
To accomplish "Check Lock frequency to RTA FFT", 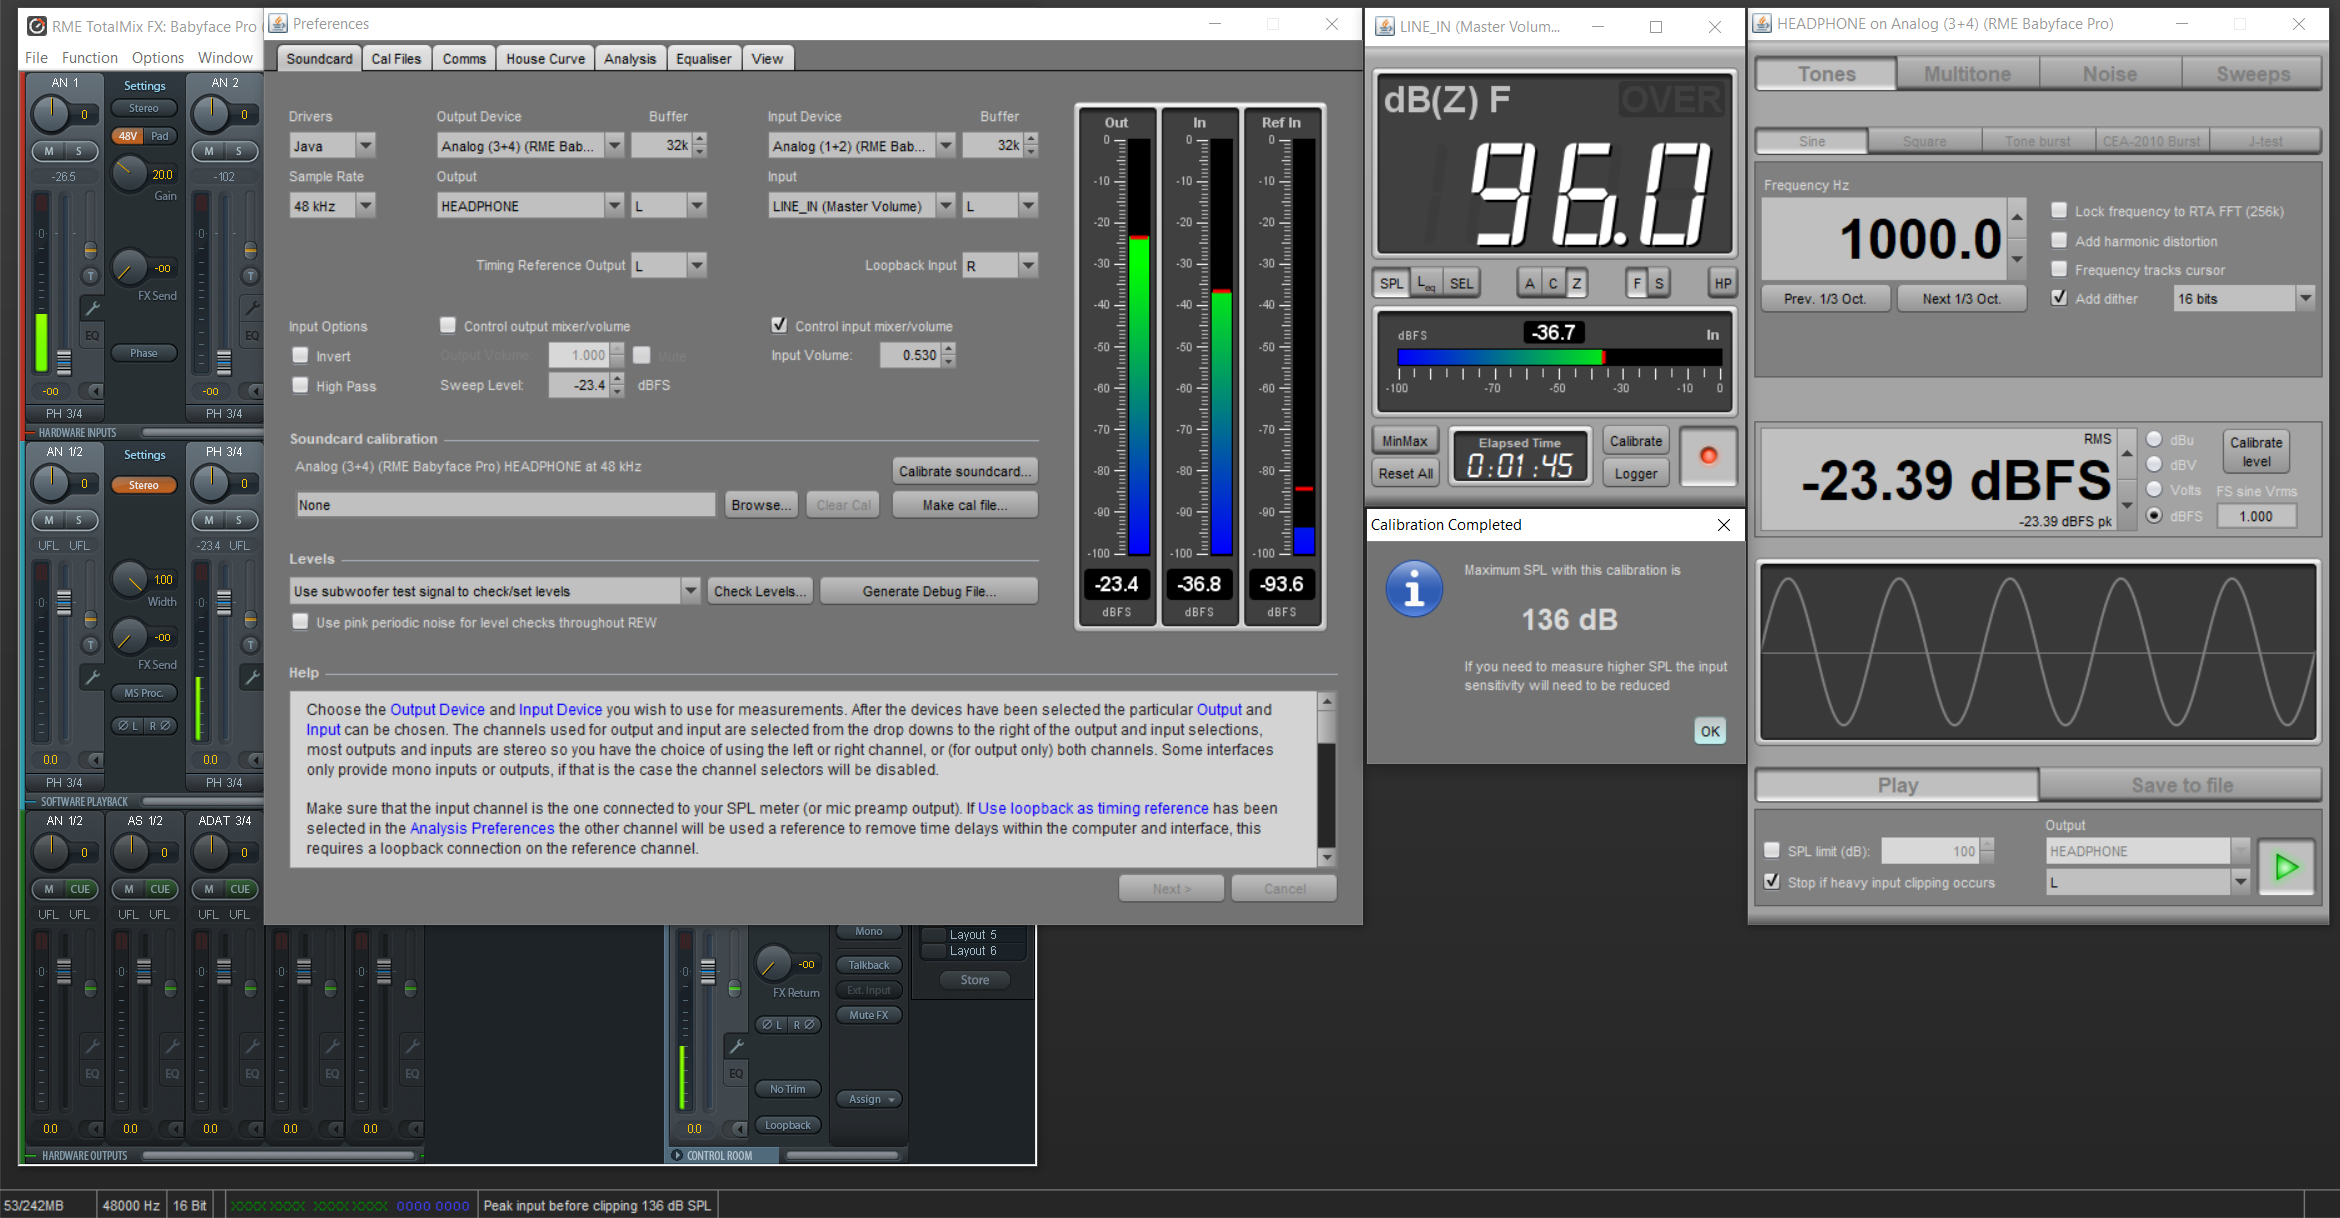I will (2059, 210).
